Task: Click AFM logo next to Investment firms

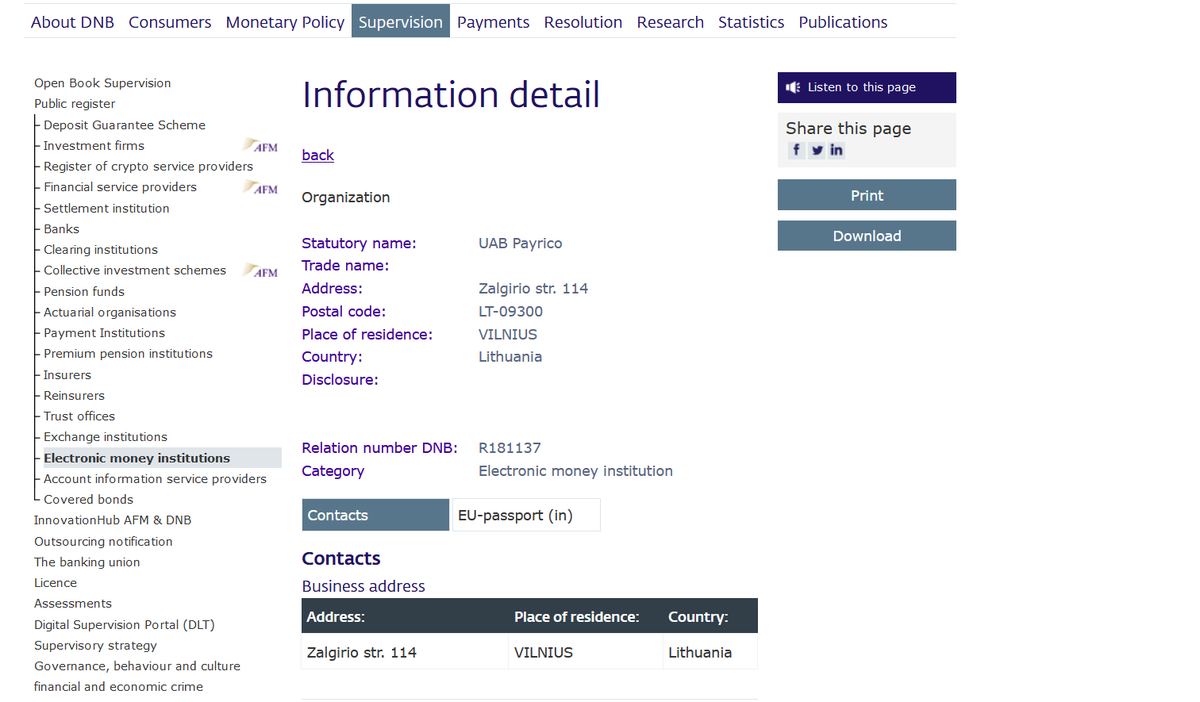Action: 262,146
